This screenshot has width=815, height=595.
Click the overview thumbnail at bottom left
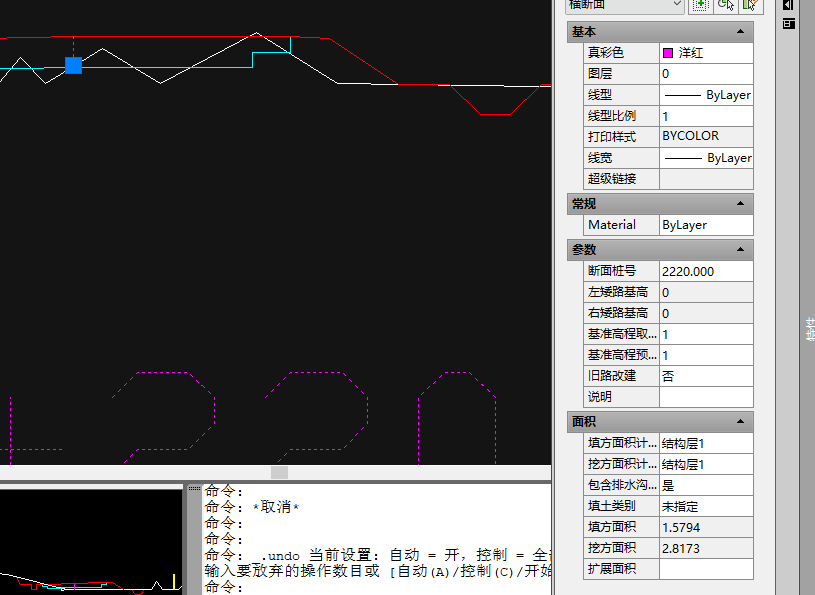(x=91, y=541)
